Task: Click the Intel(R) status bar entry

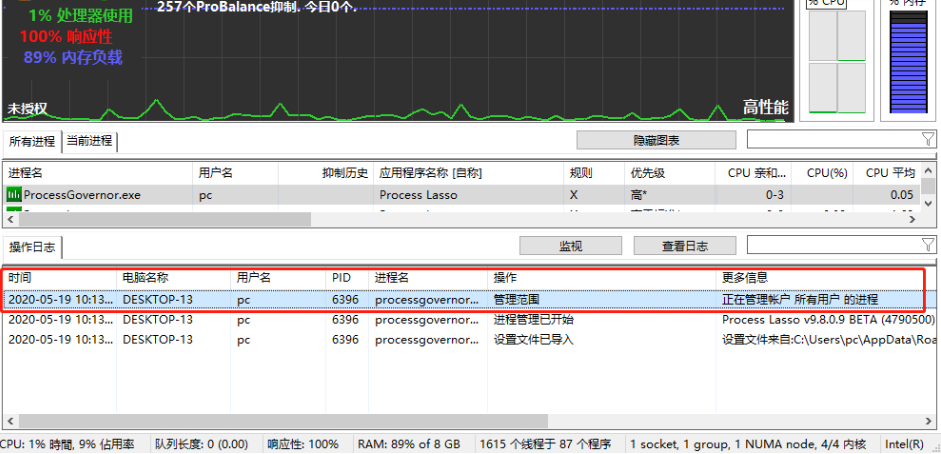Action: (904, 444)
